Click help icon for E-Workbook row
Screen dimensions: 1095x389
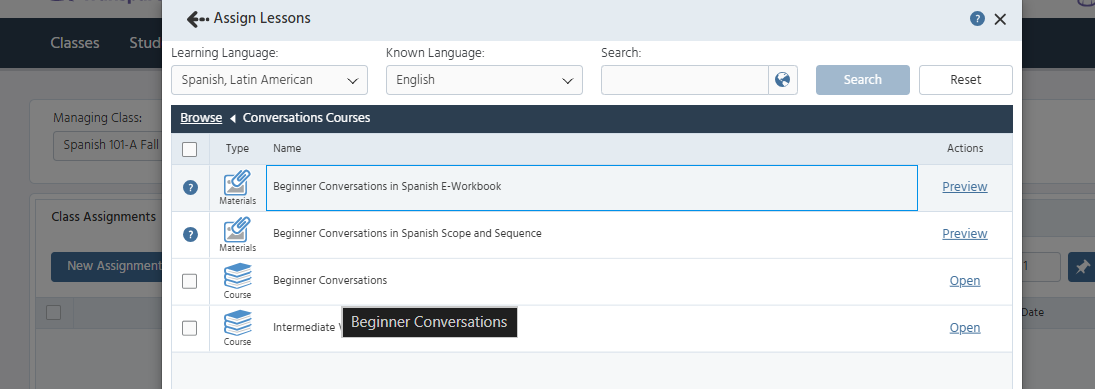click(x=190, y=187)
